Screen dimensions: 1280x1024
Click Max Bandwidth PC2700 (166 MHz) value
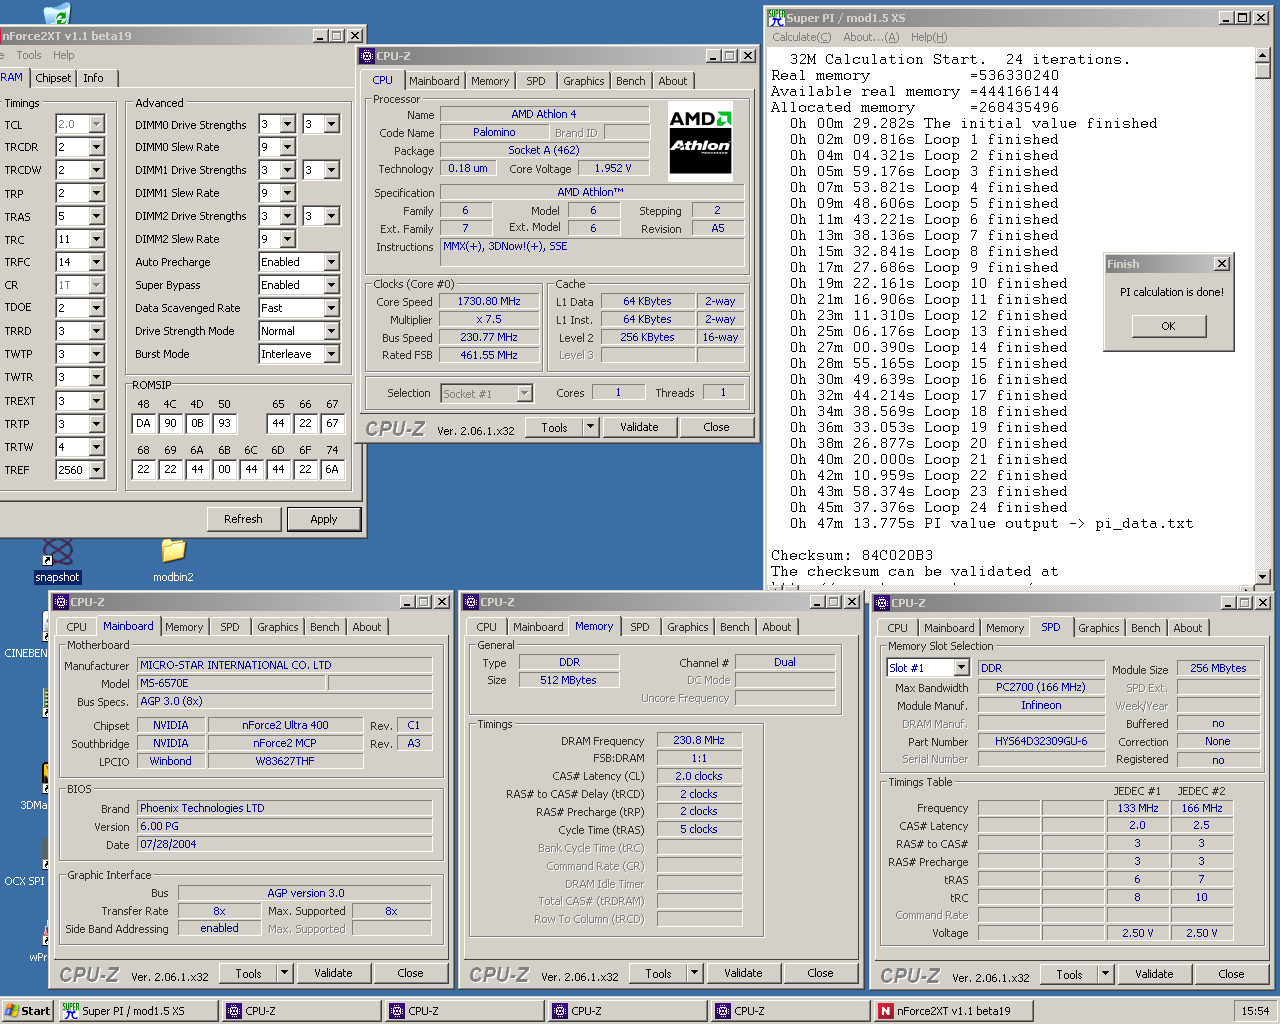pyautogui.click(x=1041, y=687)
